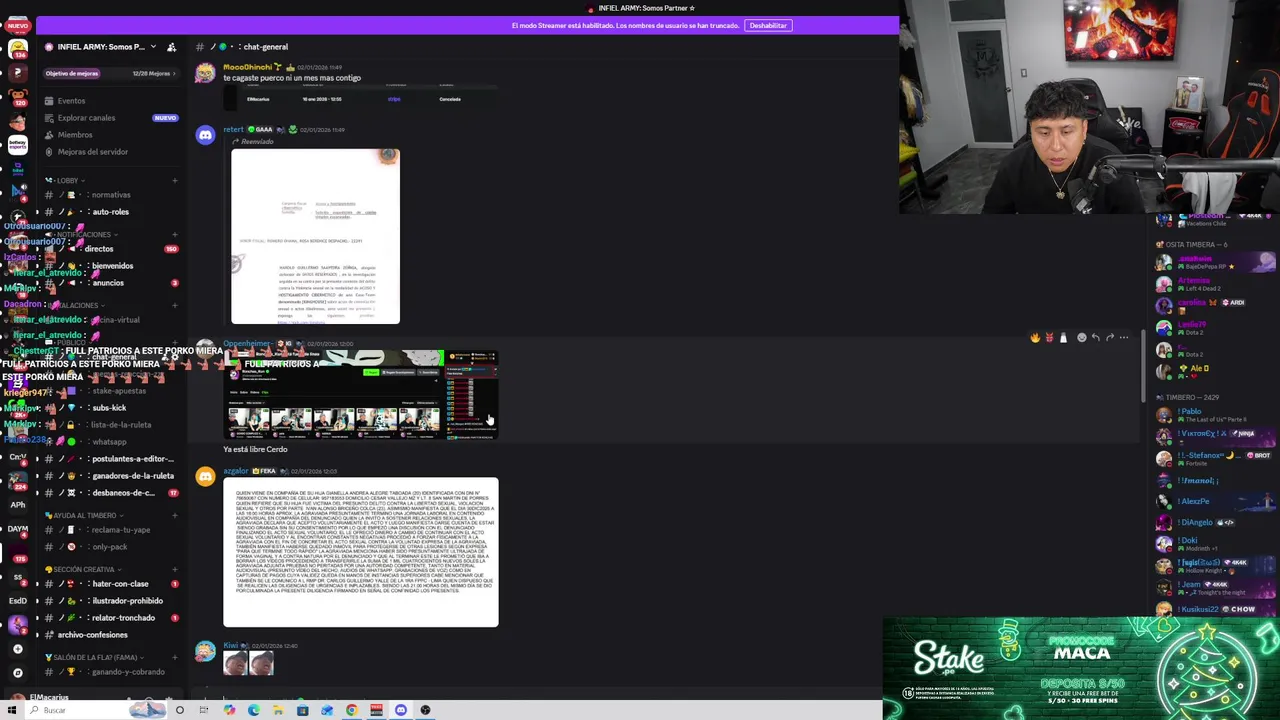Add a channel to the LOBBY category

(174, 180)
